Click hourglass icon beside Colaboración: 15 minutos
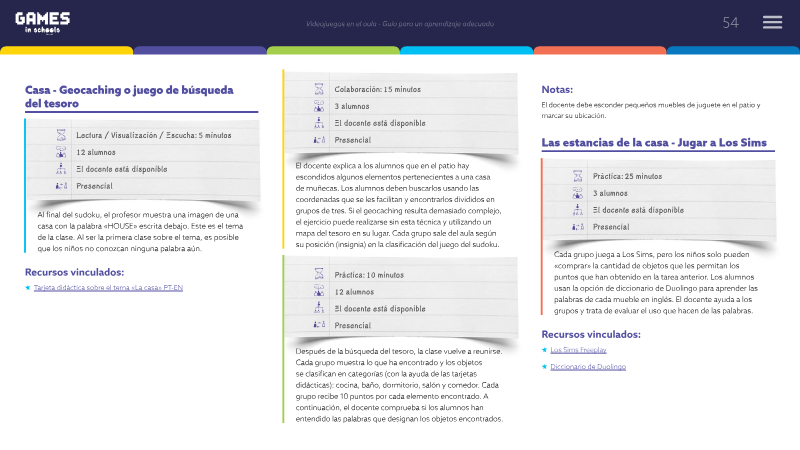 pyautogui.click(x=319, y=89)
